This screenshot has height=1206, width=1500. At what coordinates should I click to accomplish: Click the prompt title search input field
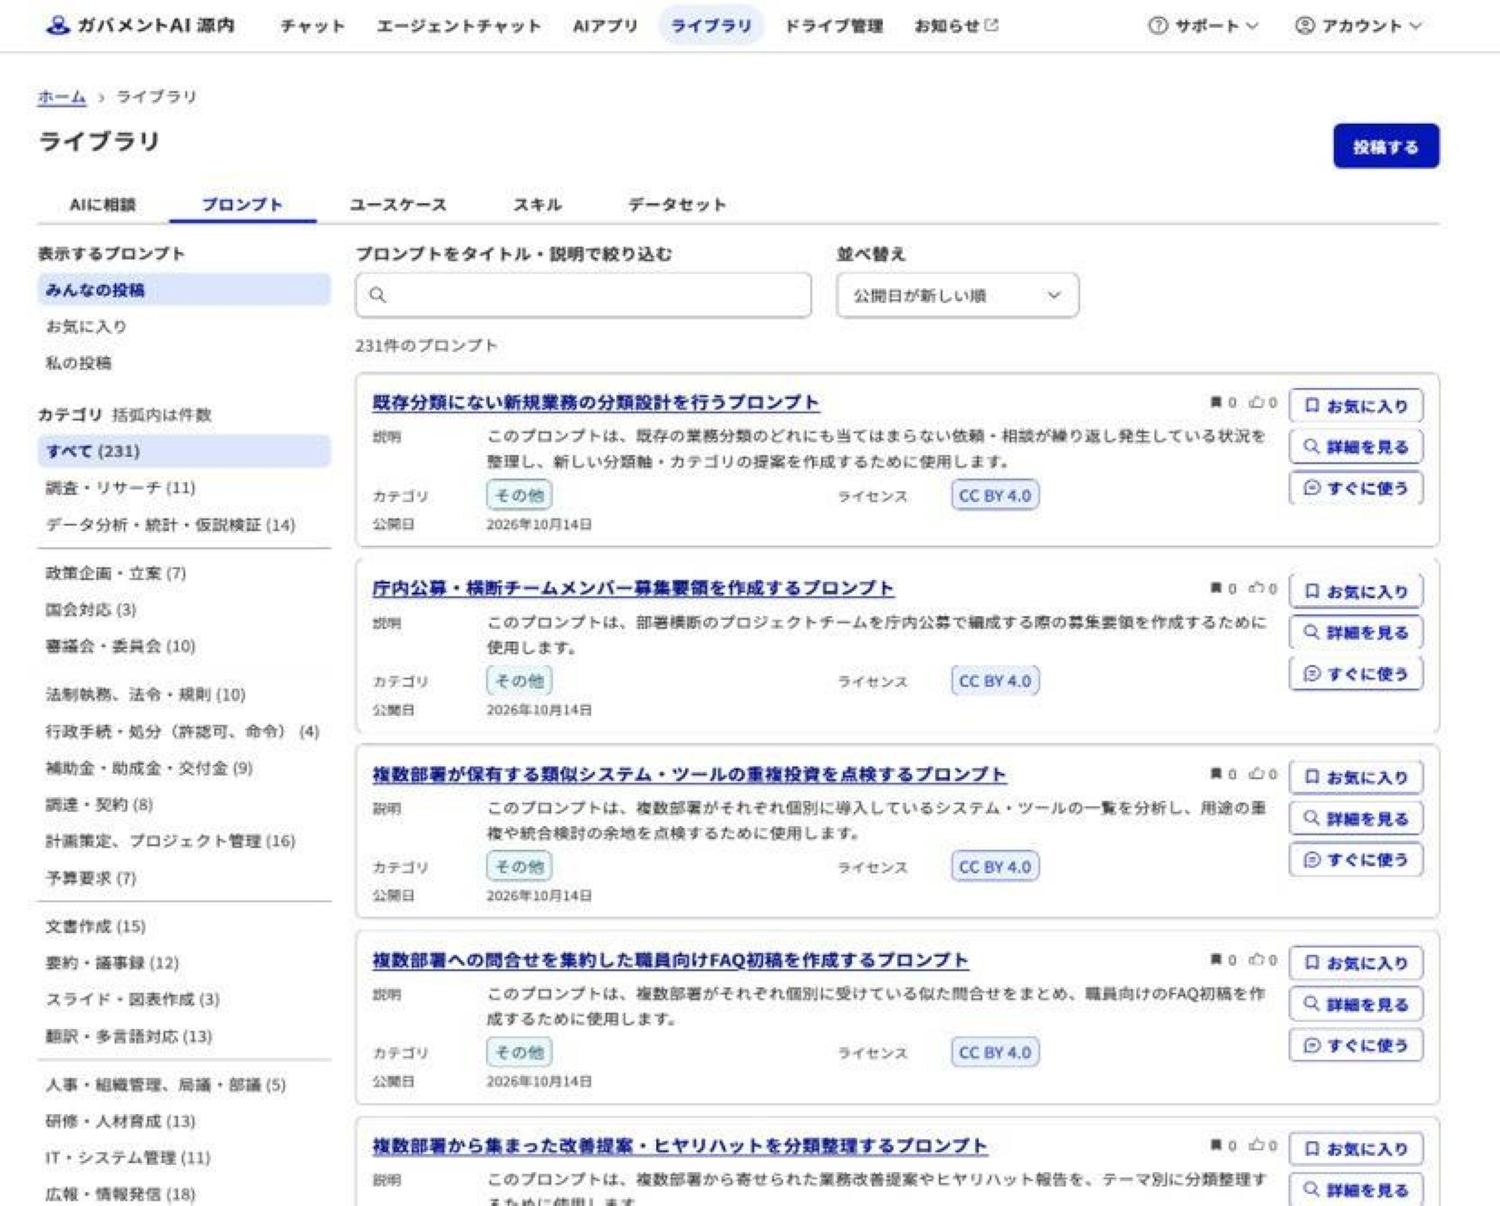coord(583,295)
